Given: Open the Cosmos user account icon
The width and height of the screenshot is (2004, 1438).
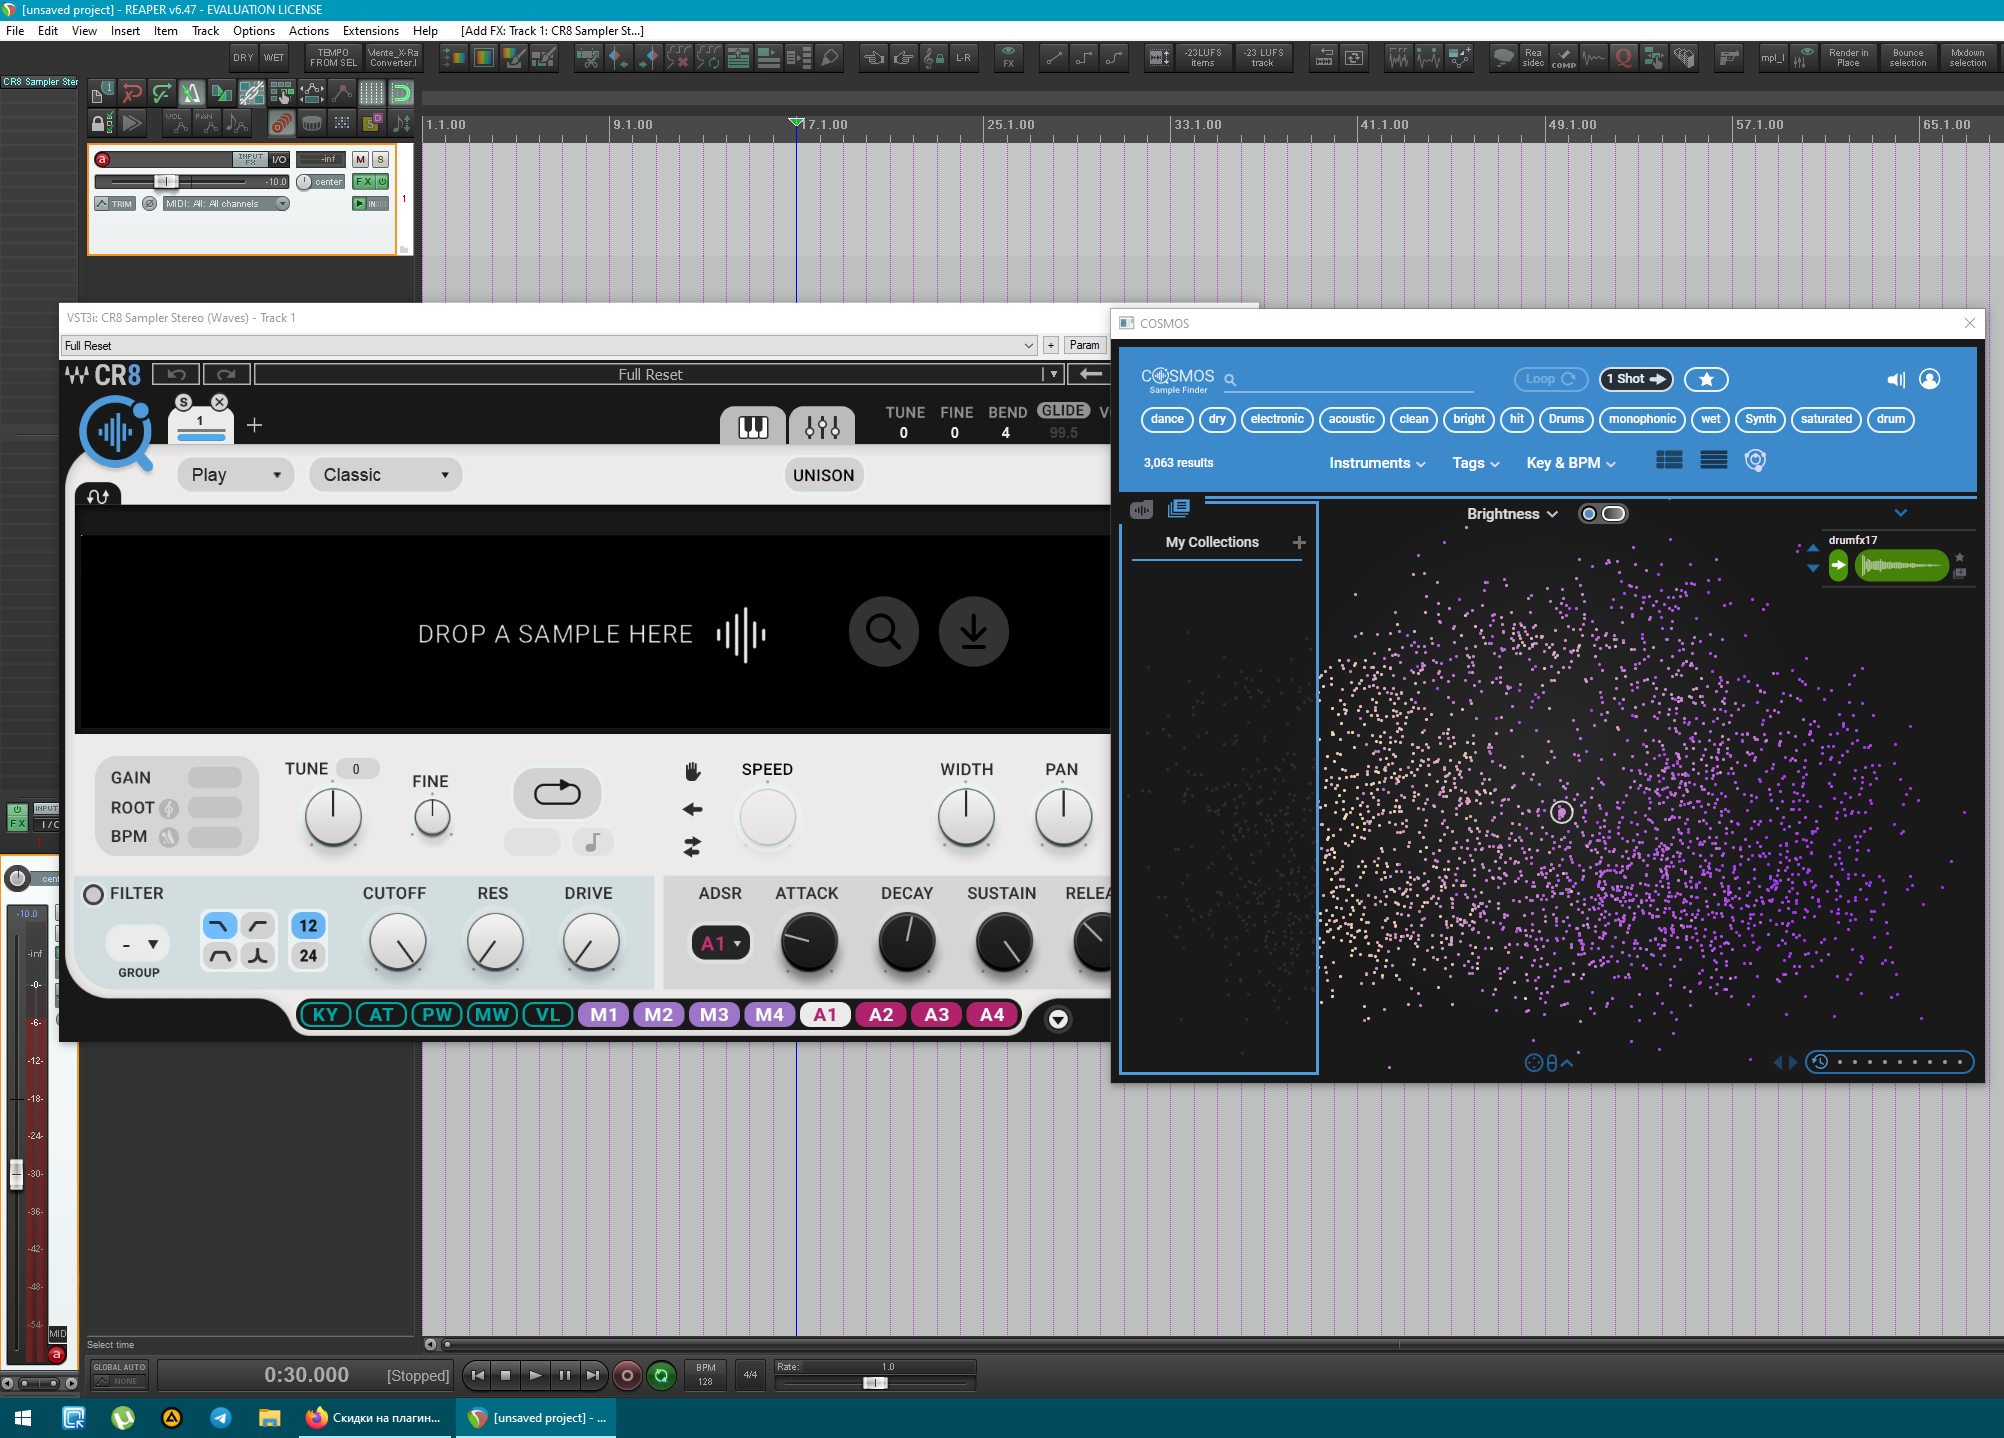Looking at the screenshot, I should point(1930,379).
